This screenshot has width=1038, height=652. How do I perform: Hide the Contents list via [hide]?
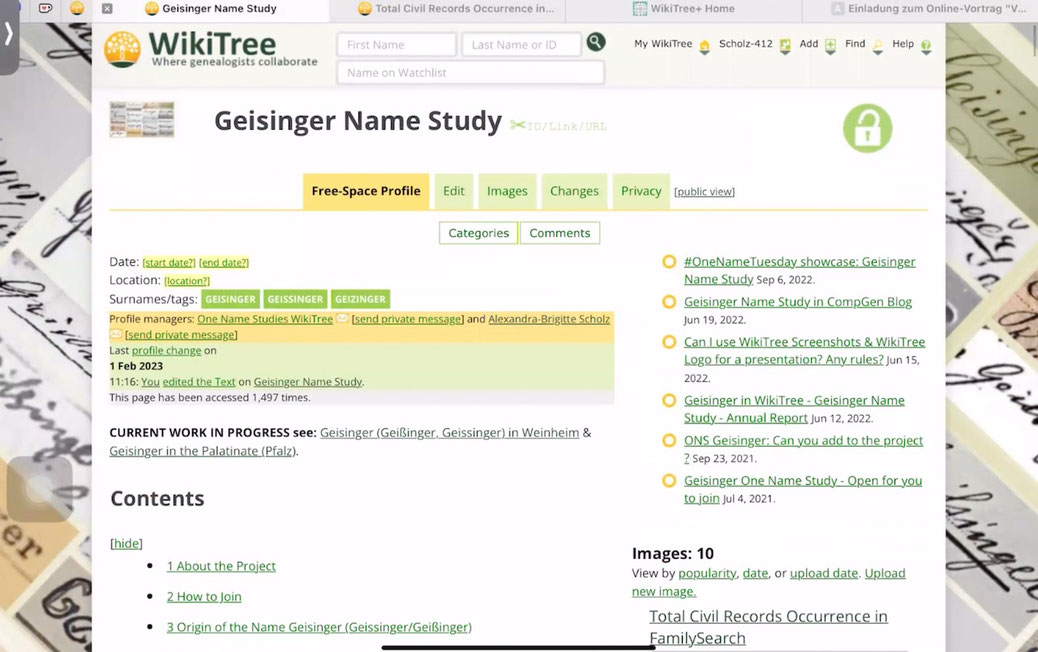click(125, 543)
